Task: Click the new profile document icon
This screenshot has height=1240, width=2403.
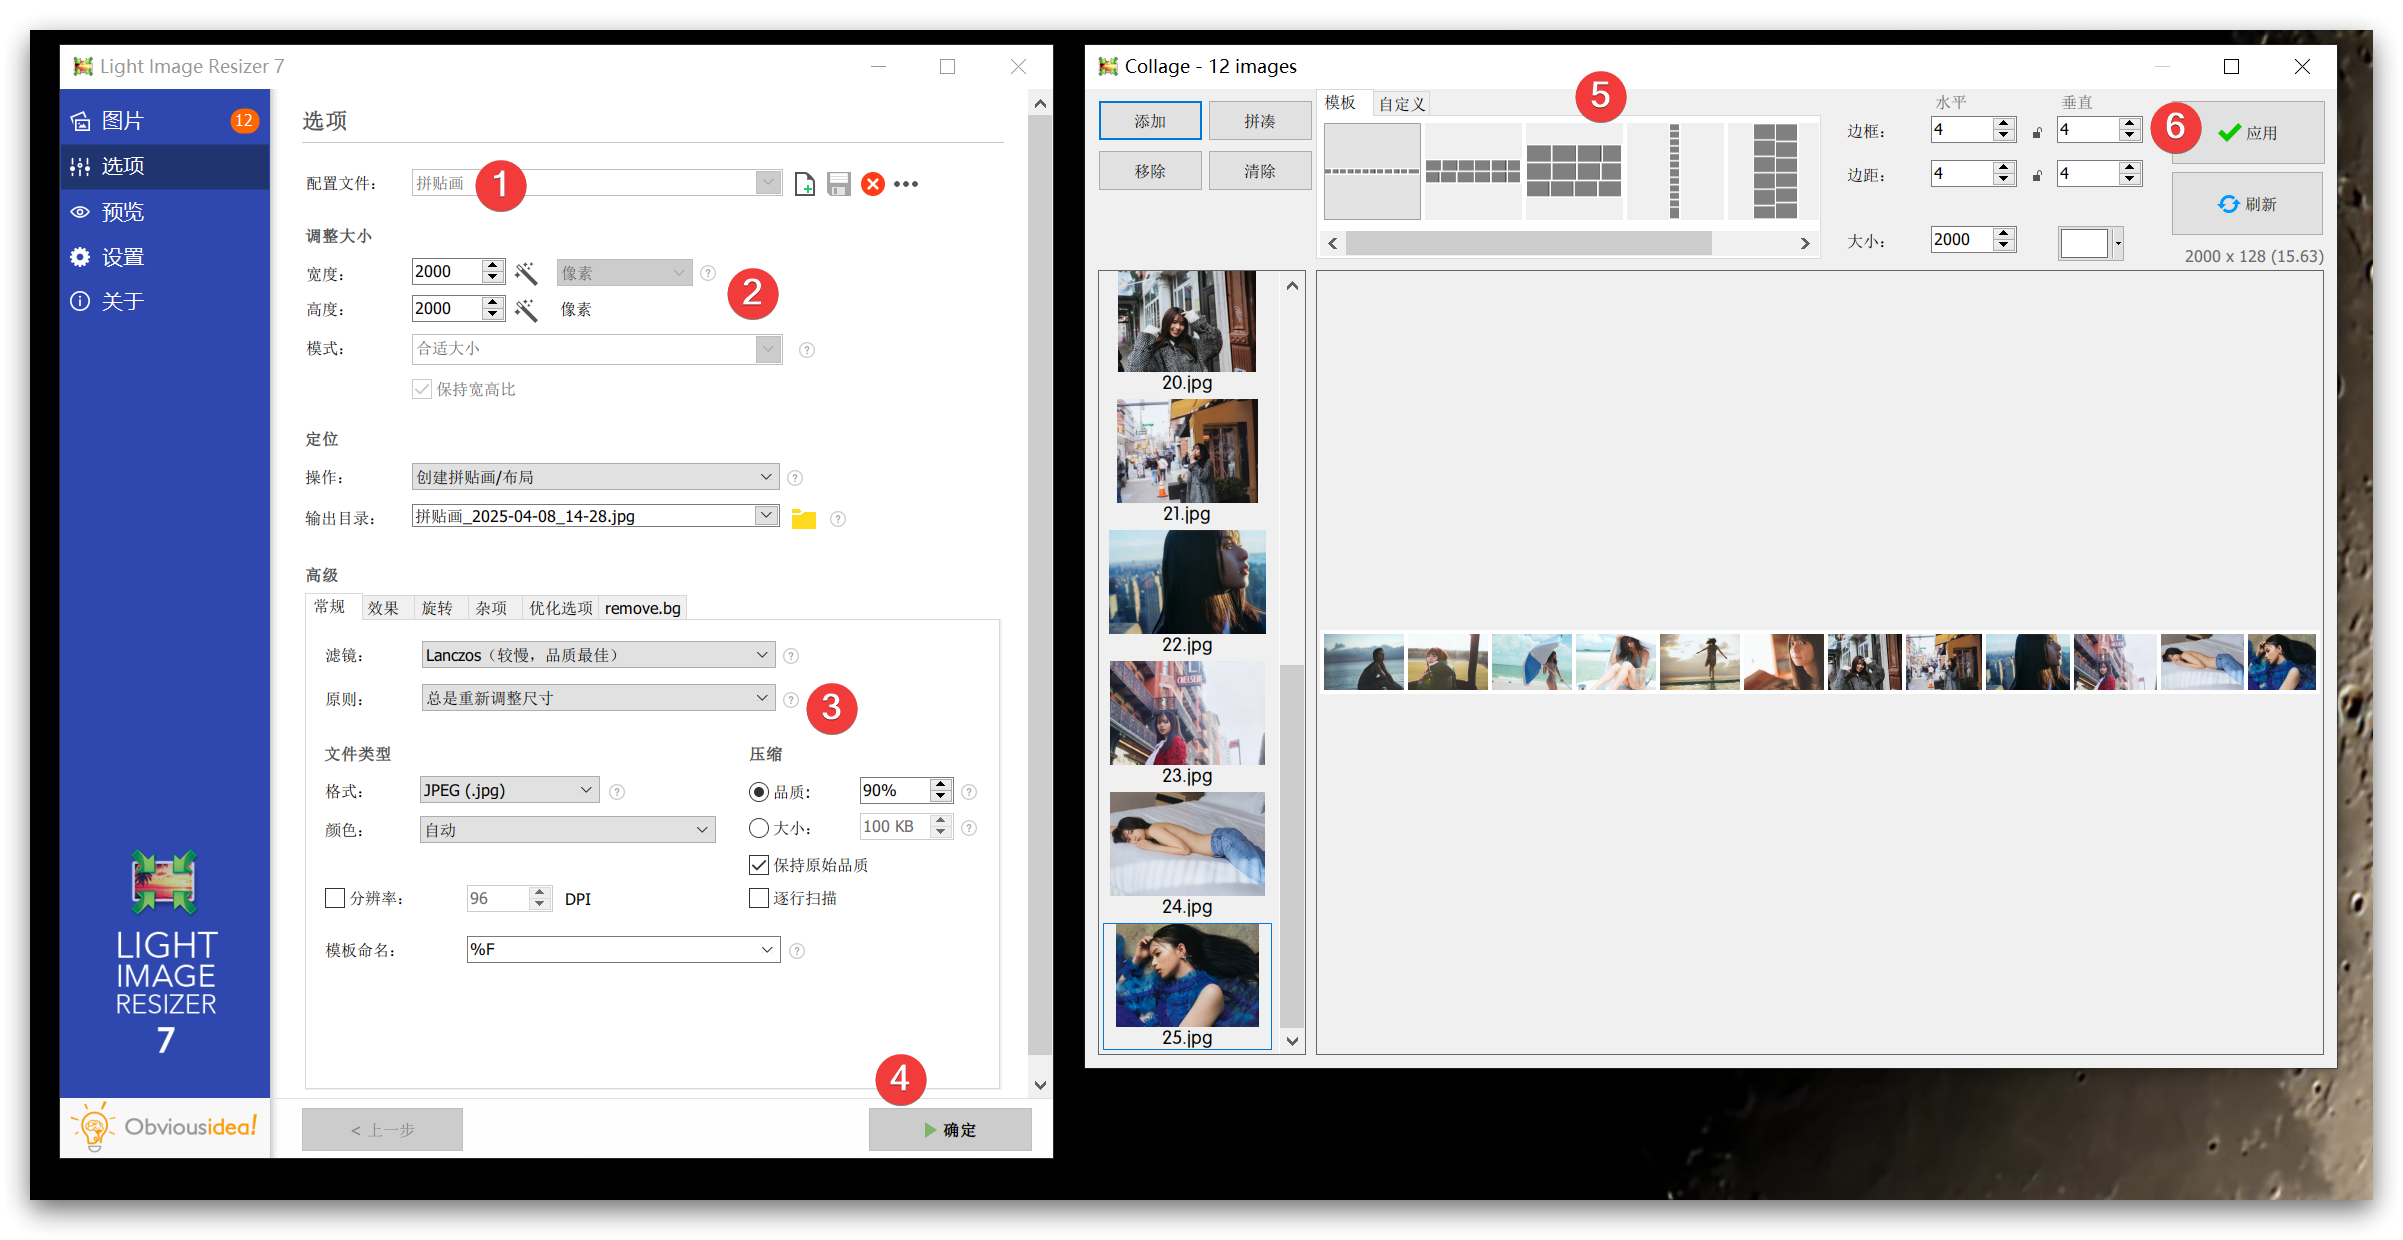Action: pyautogui.click(x=804, y=184)
